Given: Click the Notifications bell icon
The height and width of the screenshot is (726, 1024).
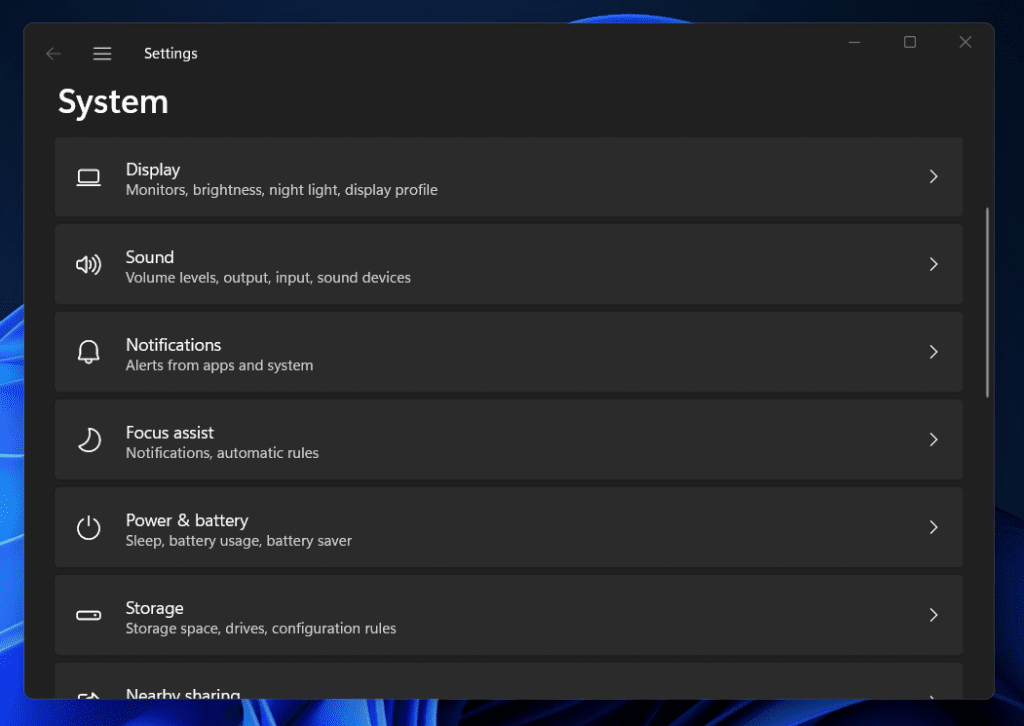Looking at the screenshot, I should (x=89, y=352).
